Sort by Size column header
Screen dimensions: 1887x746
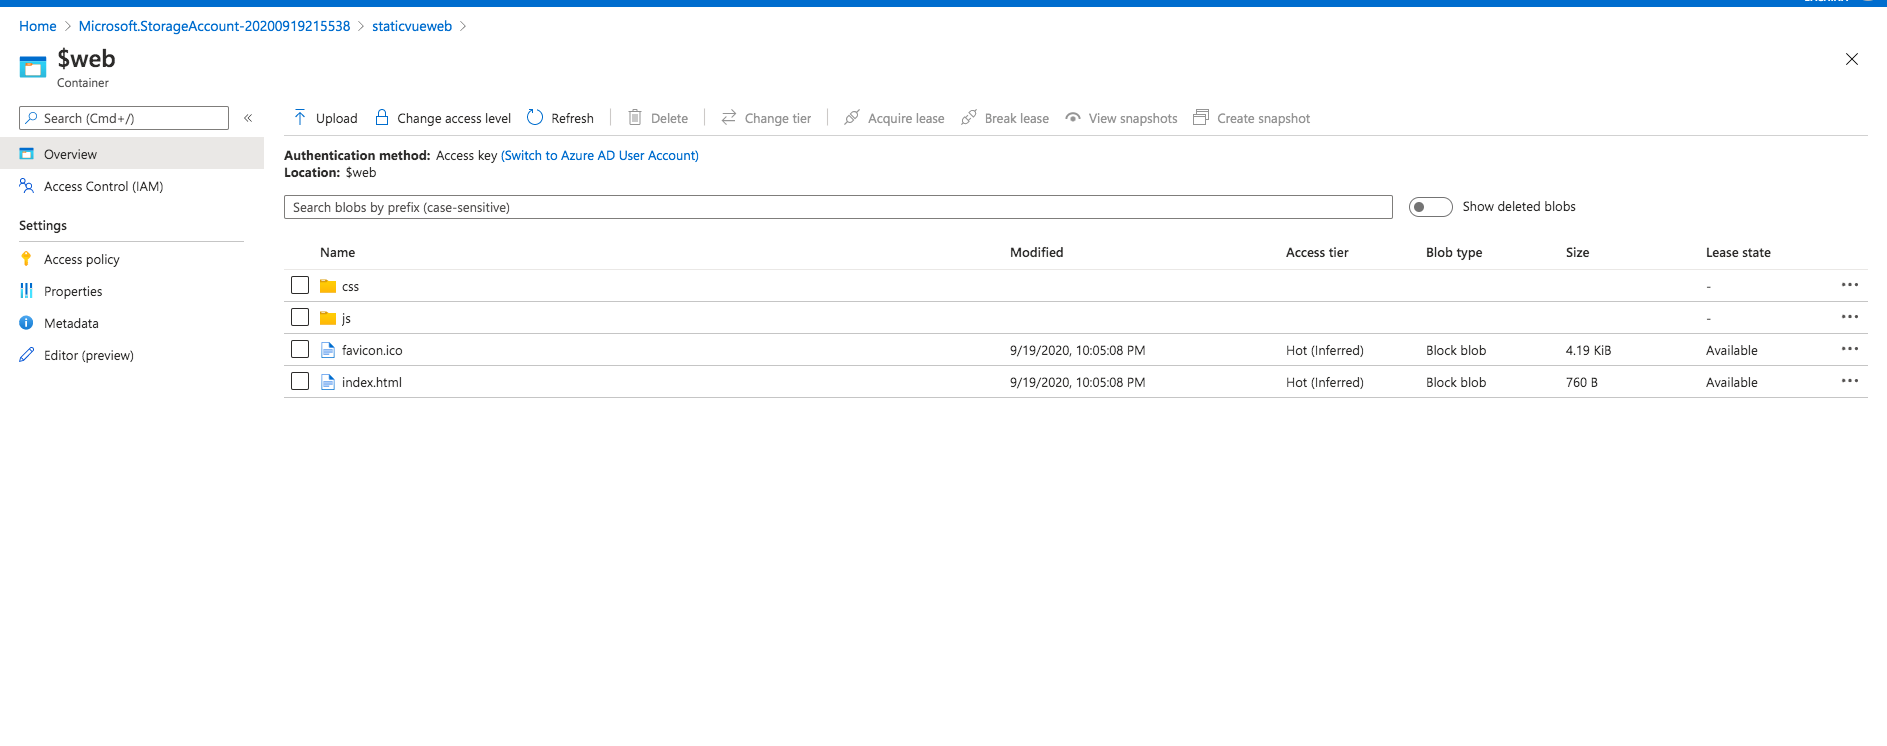(x=1578, y=252)
